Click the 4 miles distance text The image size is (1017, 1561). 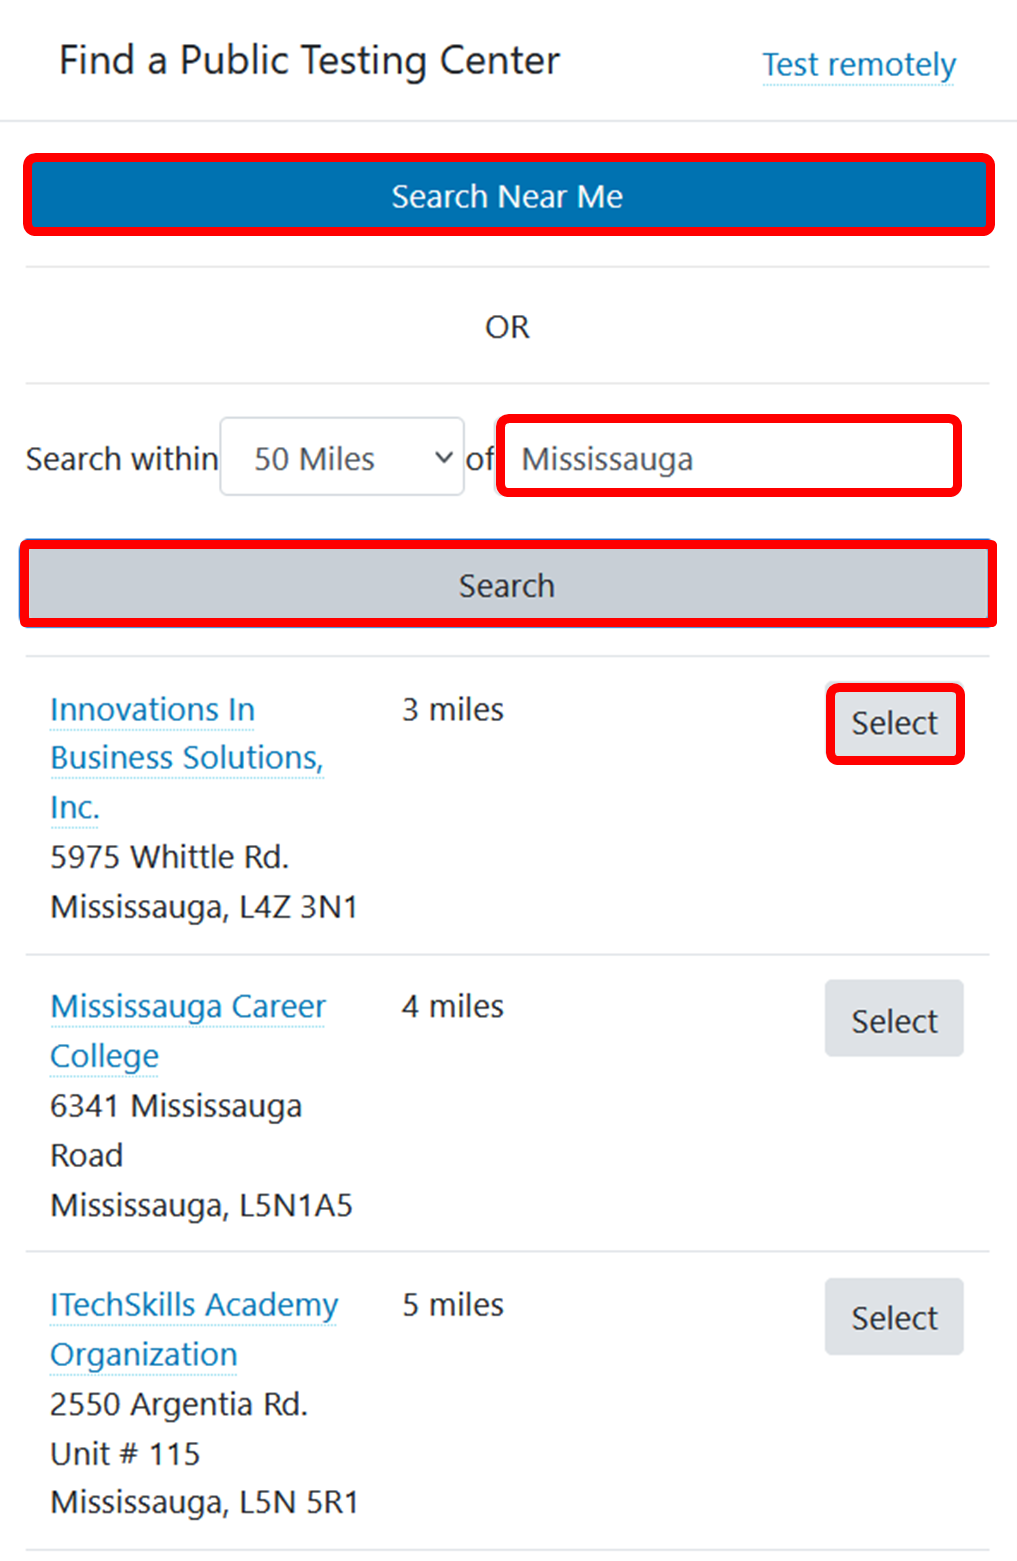(452, 1006)
